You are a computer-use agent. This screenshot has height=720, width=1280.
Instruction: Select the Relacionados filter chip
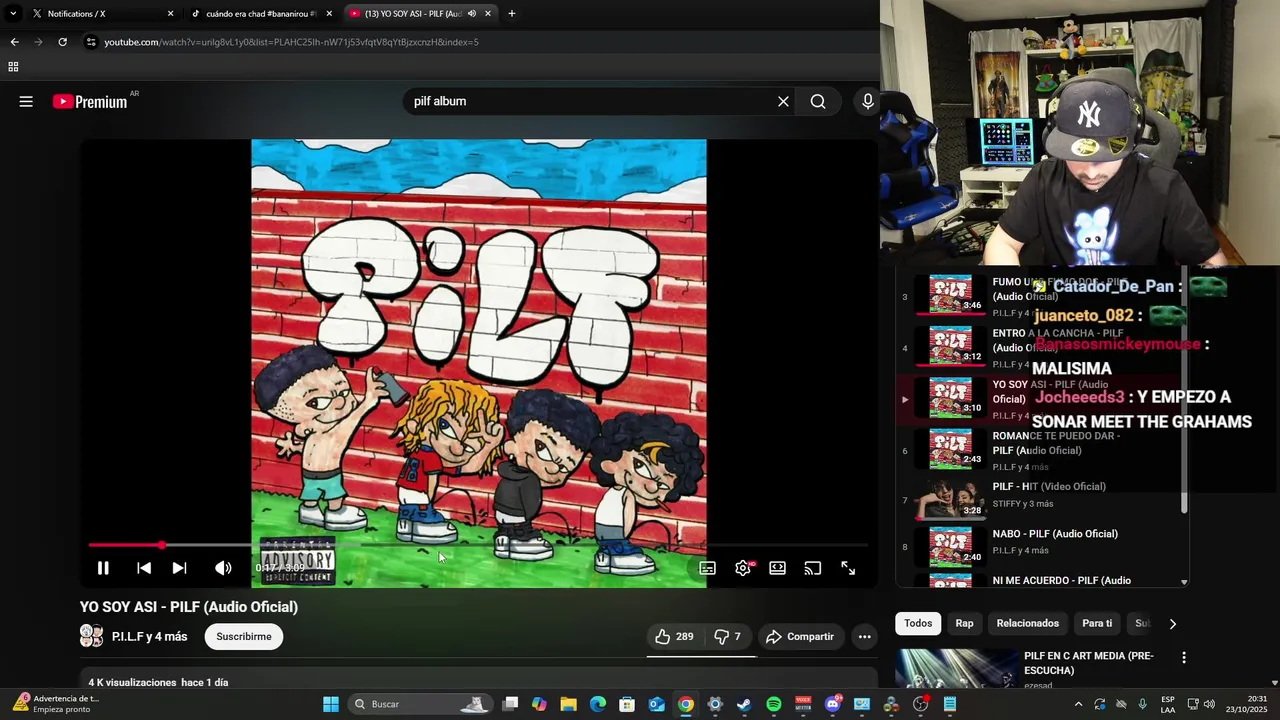click(1027, 623)
